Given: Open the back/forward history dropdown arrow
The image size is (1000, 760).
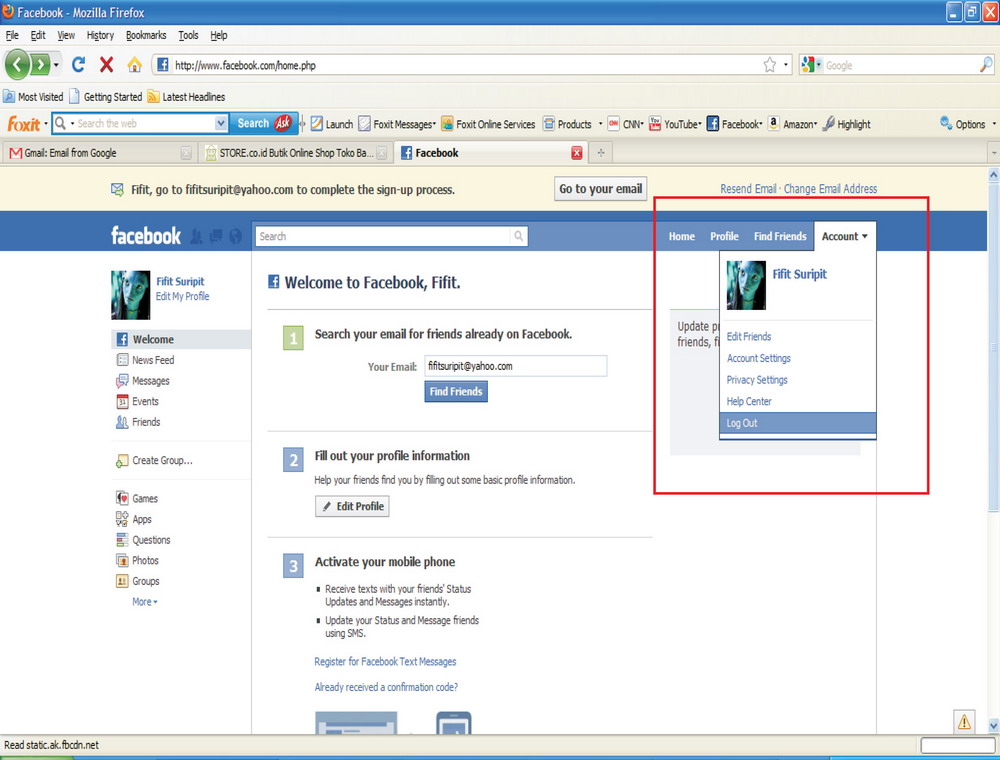Looking at the screenshot, I should coord(57,65).
